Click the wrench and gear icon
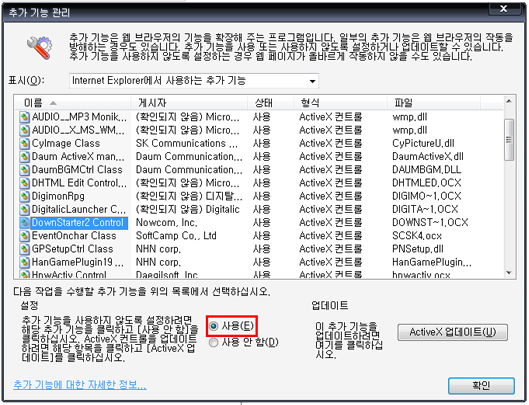Viewport: 529px width, 405px height. pyautogui.click(x=39, y=48)
